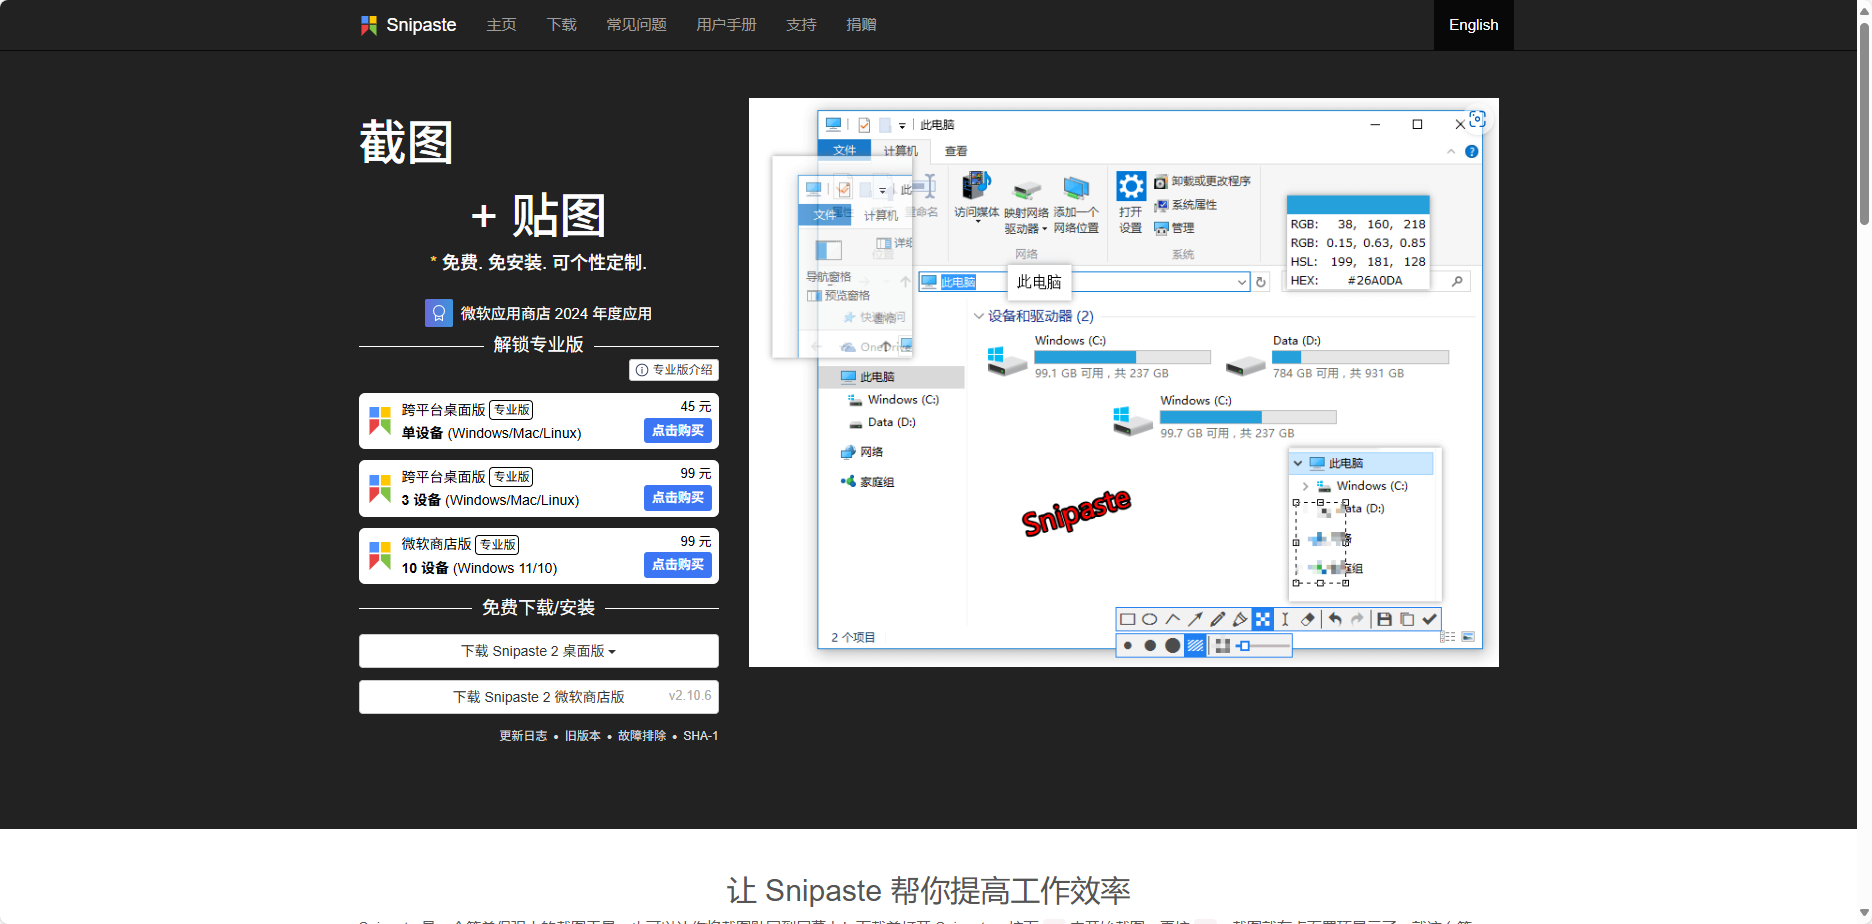Toggle the mosaic tool in the annotation toolbar
The width and height of the screenshot is (1872, 924).
point(1263,619)
